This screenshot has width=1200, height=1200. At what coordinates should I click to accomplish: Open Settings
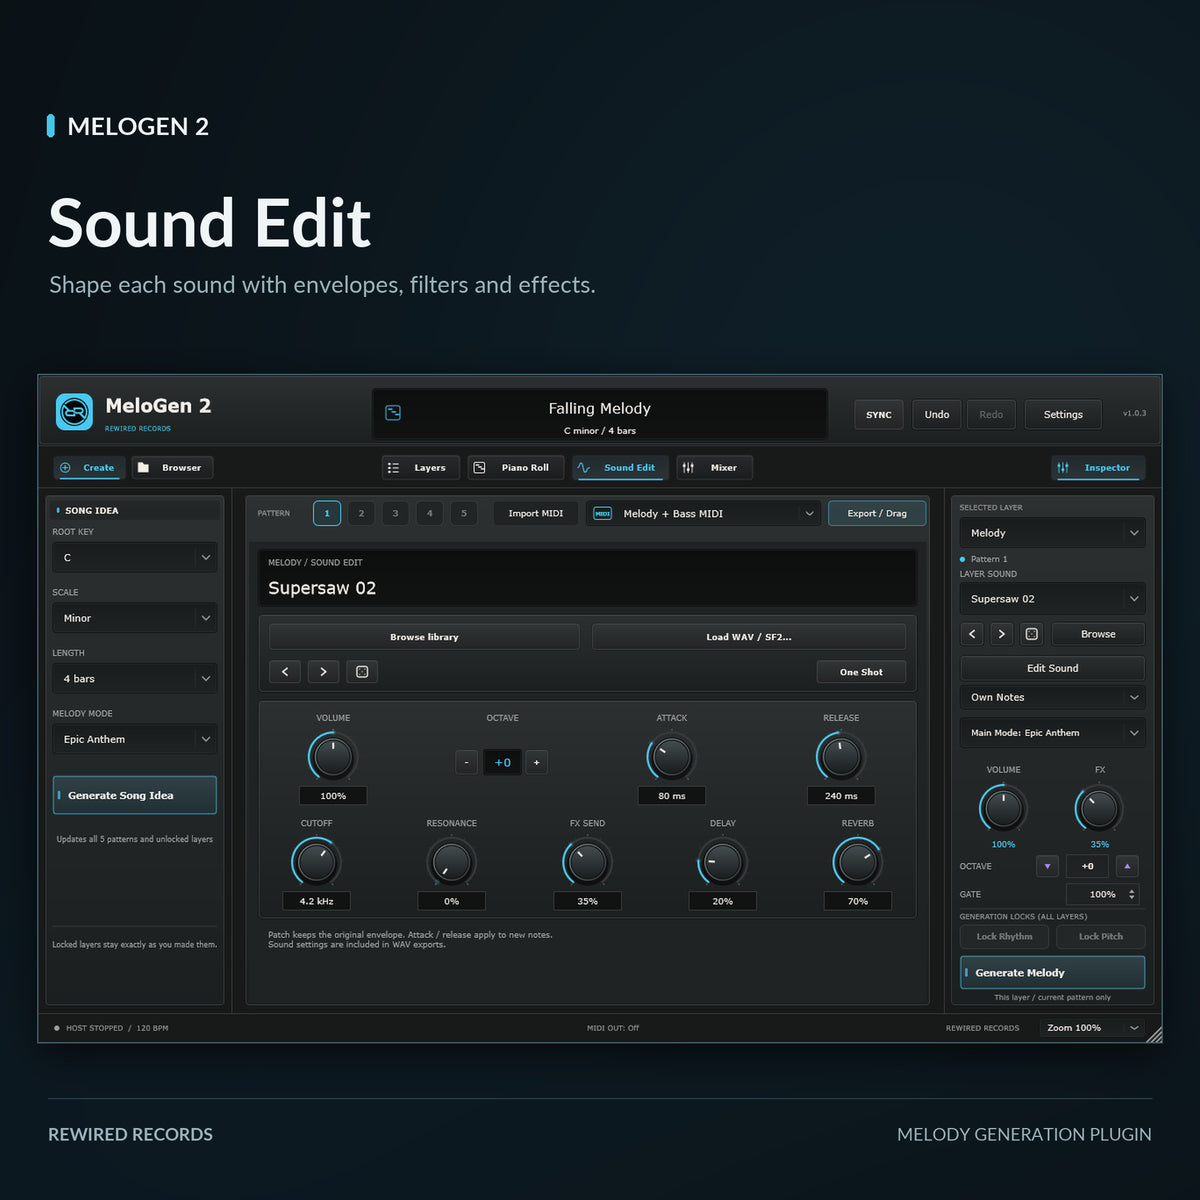point(1063,414)
